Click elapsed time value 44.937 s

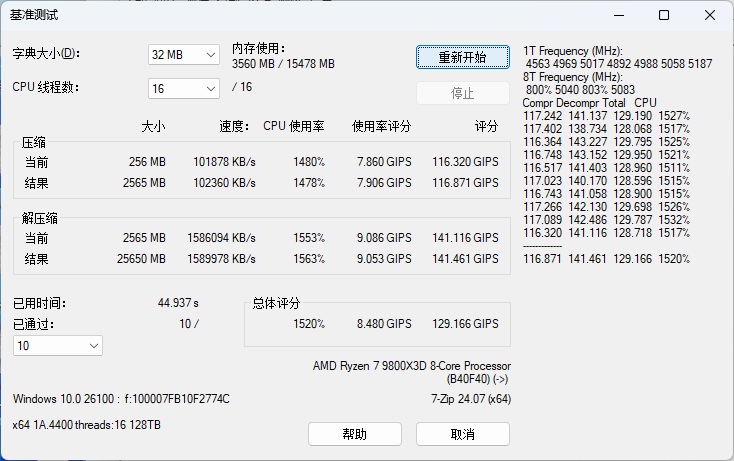point(178,303)
